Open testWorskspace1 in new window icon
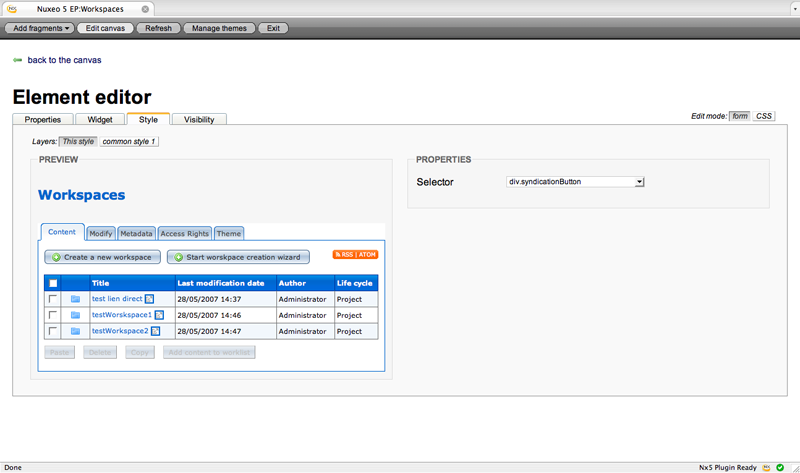 [x=159, y=315]
